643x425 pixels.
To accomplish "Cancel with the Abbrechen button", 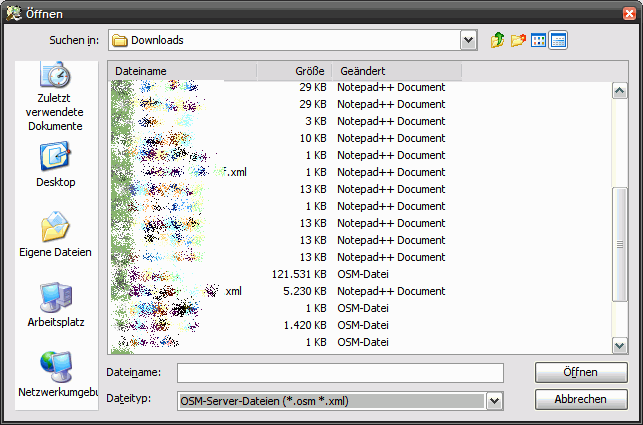I will 581,399.
